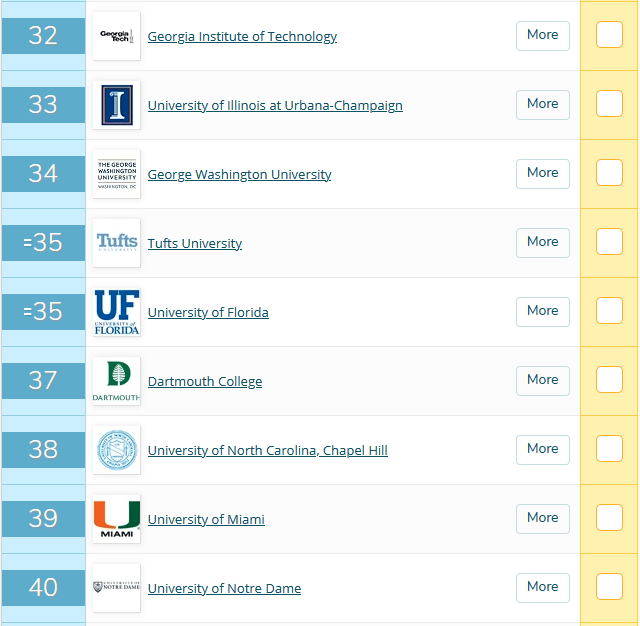Expand More details for Tufts University

(543, 242)
